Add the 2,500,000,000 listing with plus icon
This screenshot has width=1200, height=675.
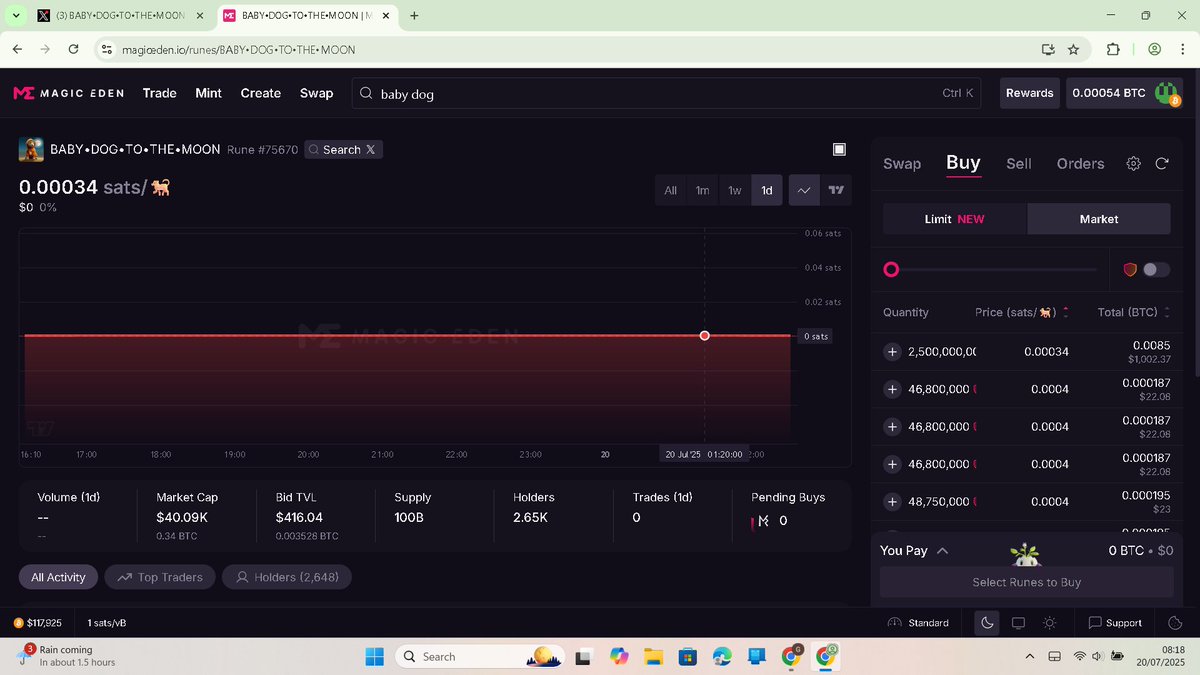(893, 352)
